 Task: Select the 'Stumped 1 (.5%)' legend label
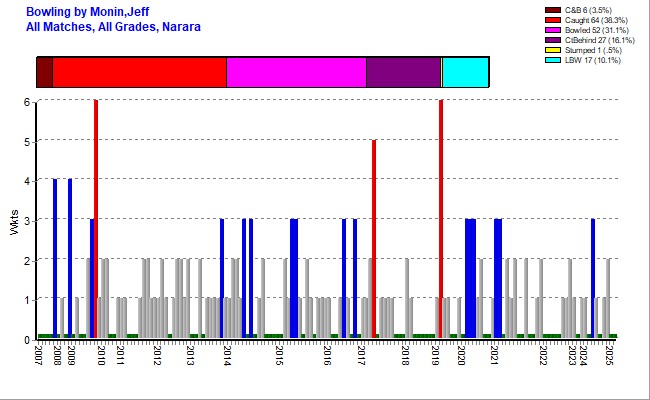(x=593, y=50)
